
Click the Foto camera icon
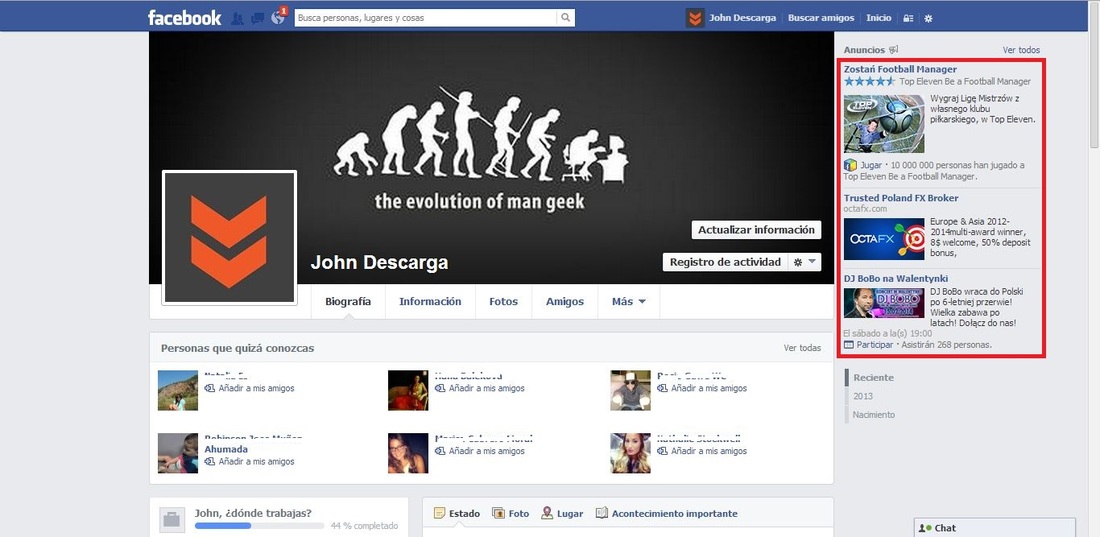(x=498, y=513)
